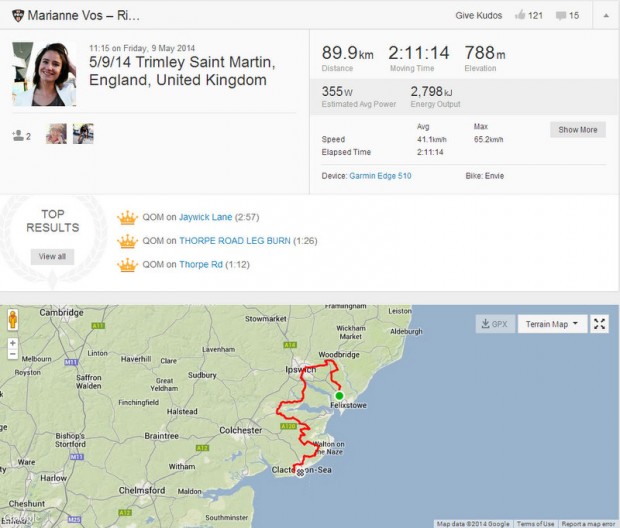Download the GPX file

coord(494,324)
